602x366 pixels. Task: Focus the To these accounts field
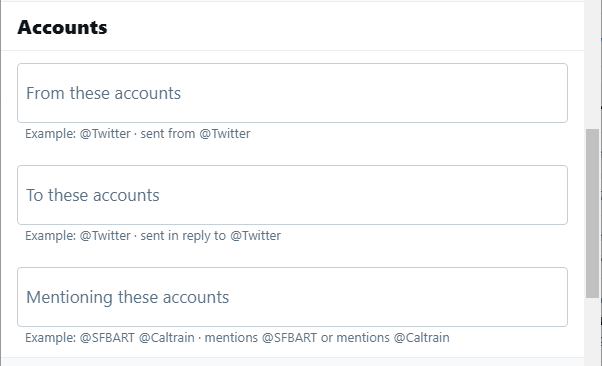point(292,195)
